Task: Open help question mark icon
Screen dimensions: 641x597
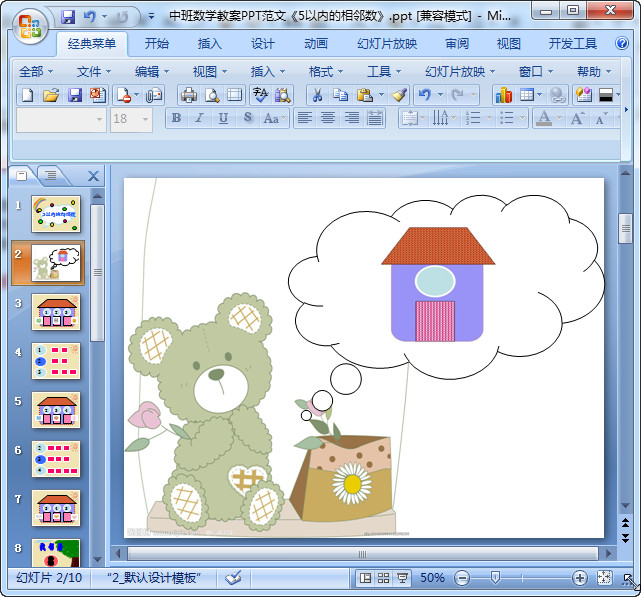Action: point(622,43)
